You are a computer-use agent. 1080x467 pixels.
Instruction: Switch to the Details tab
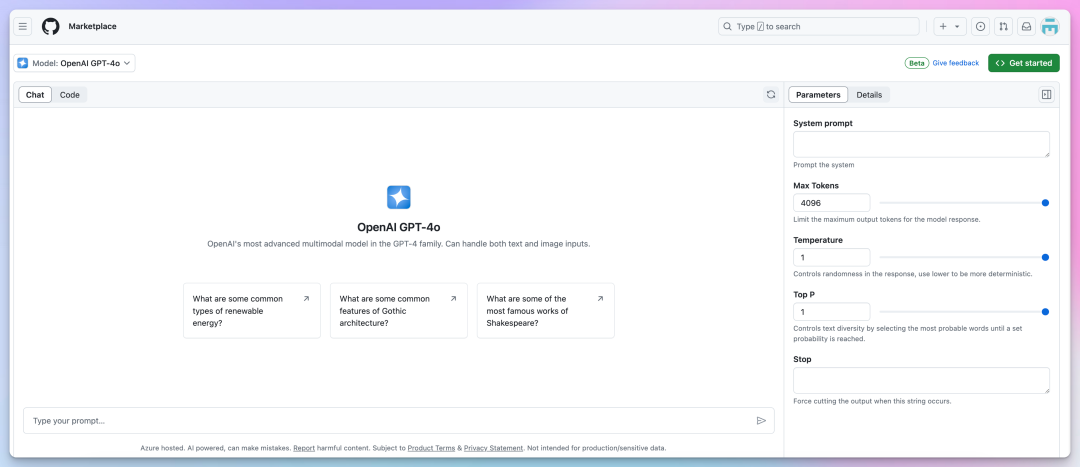click(x=869, y=95)
